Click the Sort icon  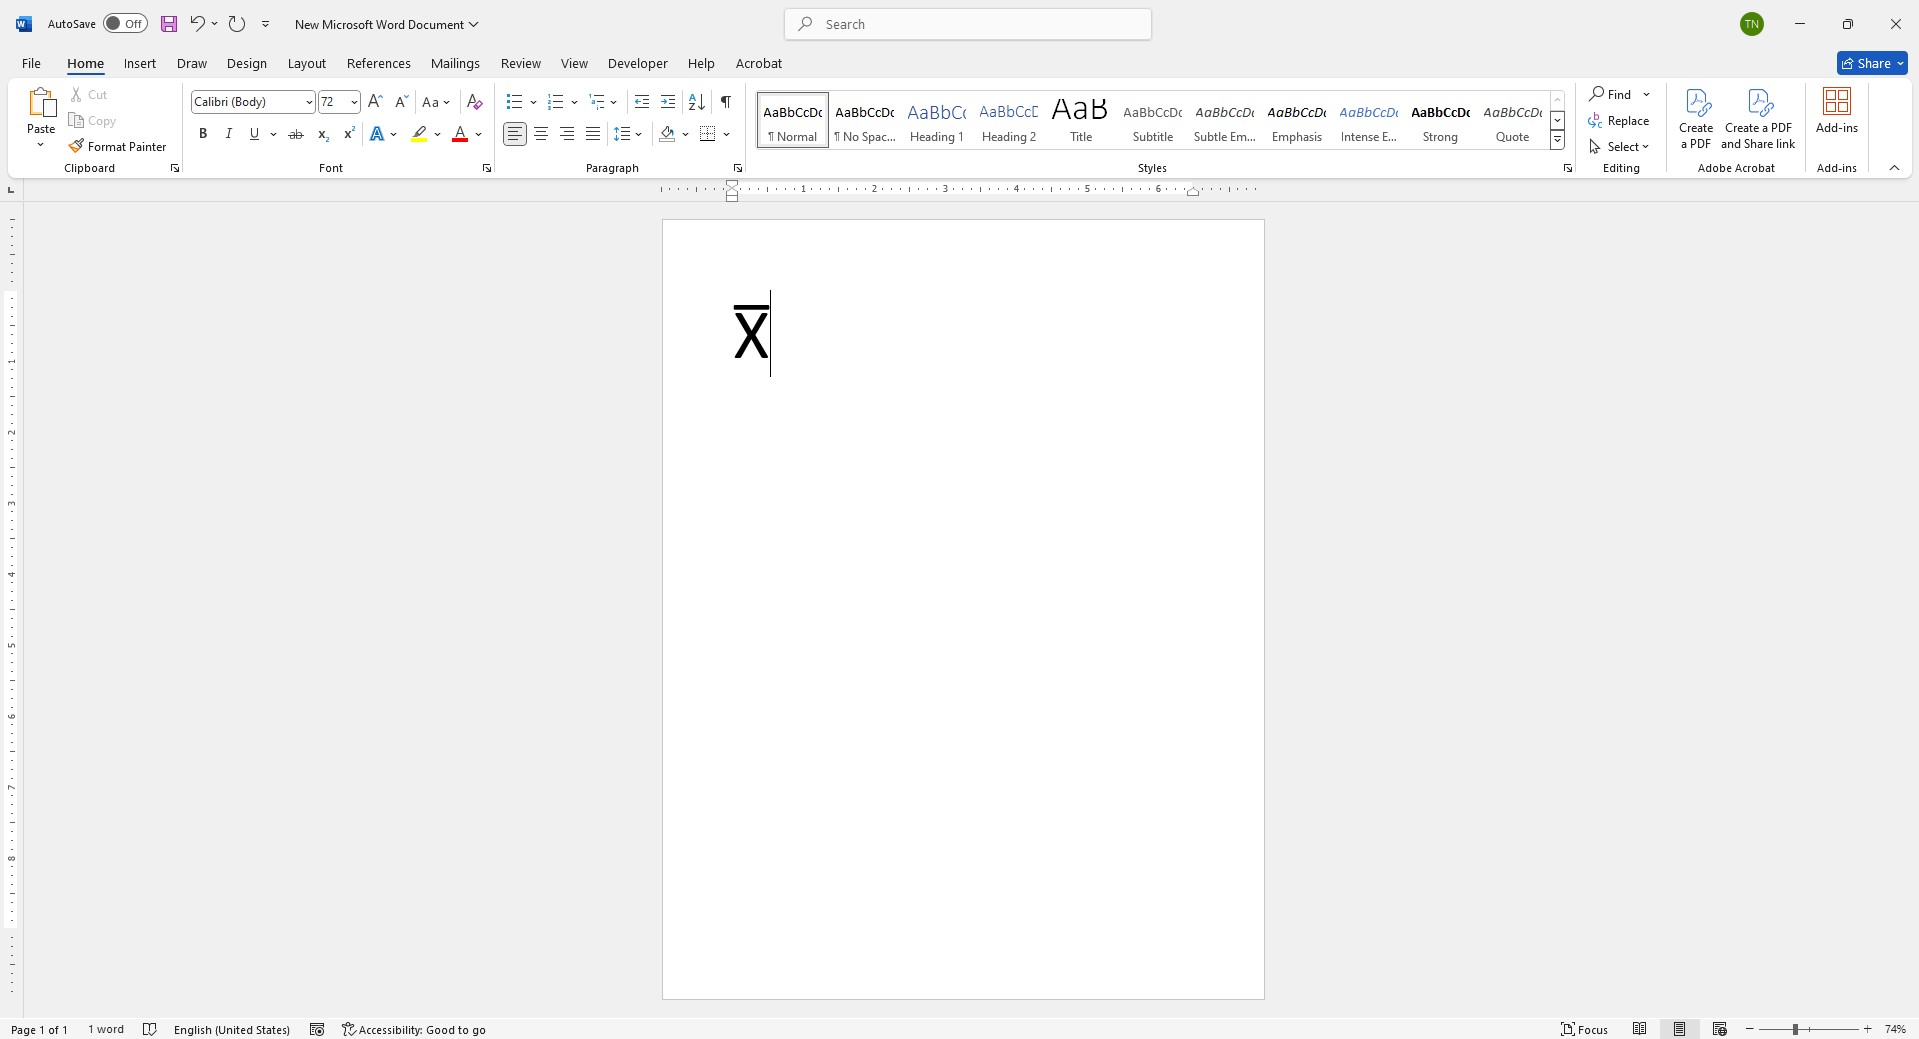point(697,101)
